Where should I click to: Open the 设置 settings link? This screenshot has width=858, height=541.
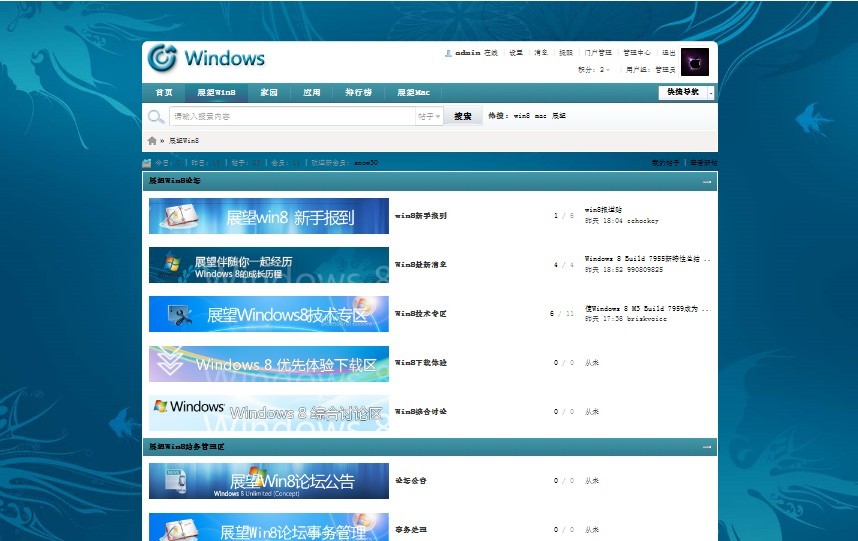(x=516, y=53)
